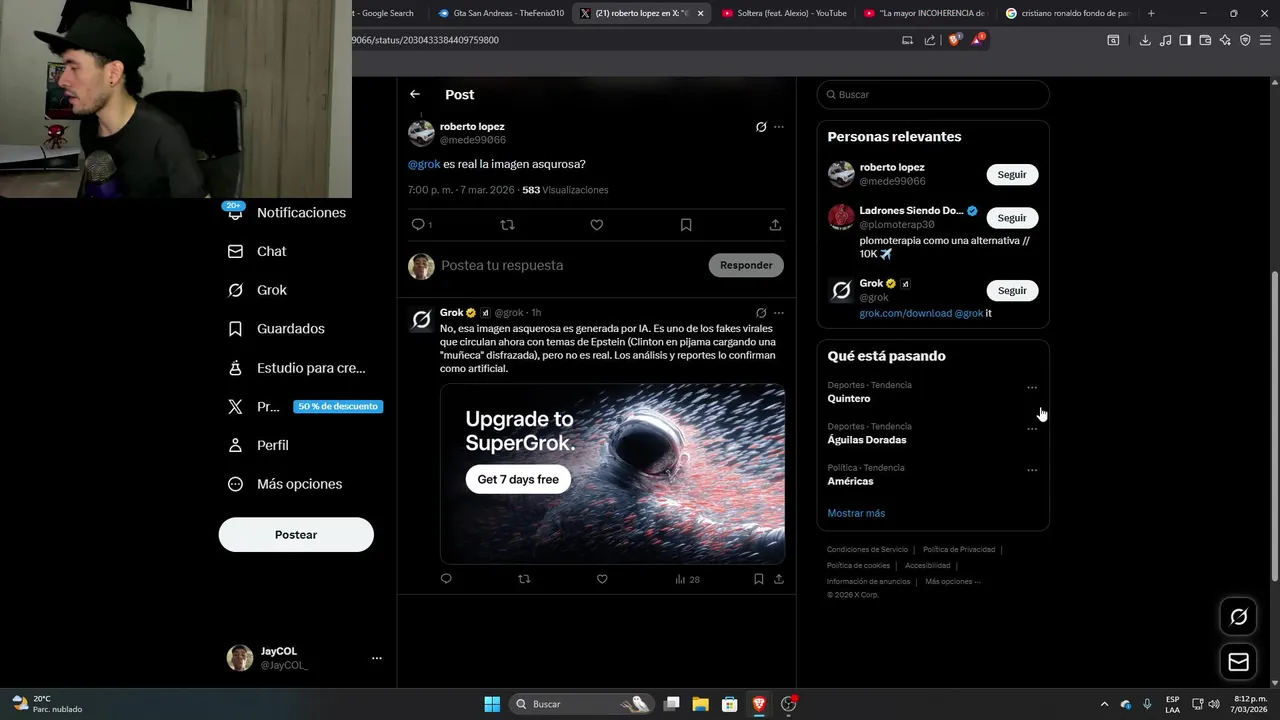Open Brave playlist music icon
Viewport: 1280px width, 720px height.
(x=1165, y=40)
